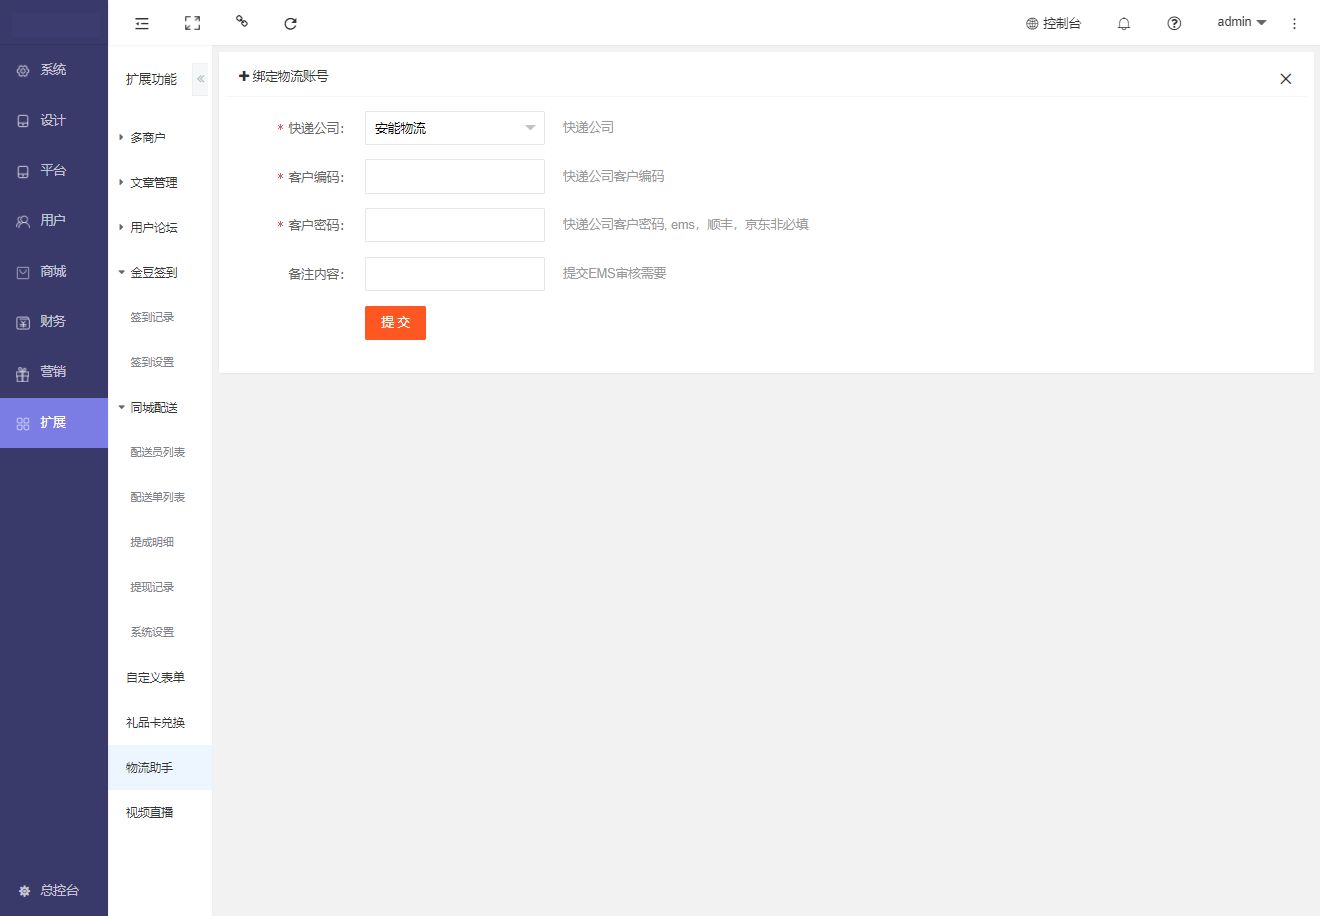This screenshot has width=1320, height=916.
Task: Open the notification bell
Action: [1124, 23]
